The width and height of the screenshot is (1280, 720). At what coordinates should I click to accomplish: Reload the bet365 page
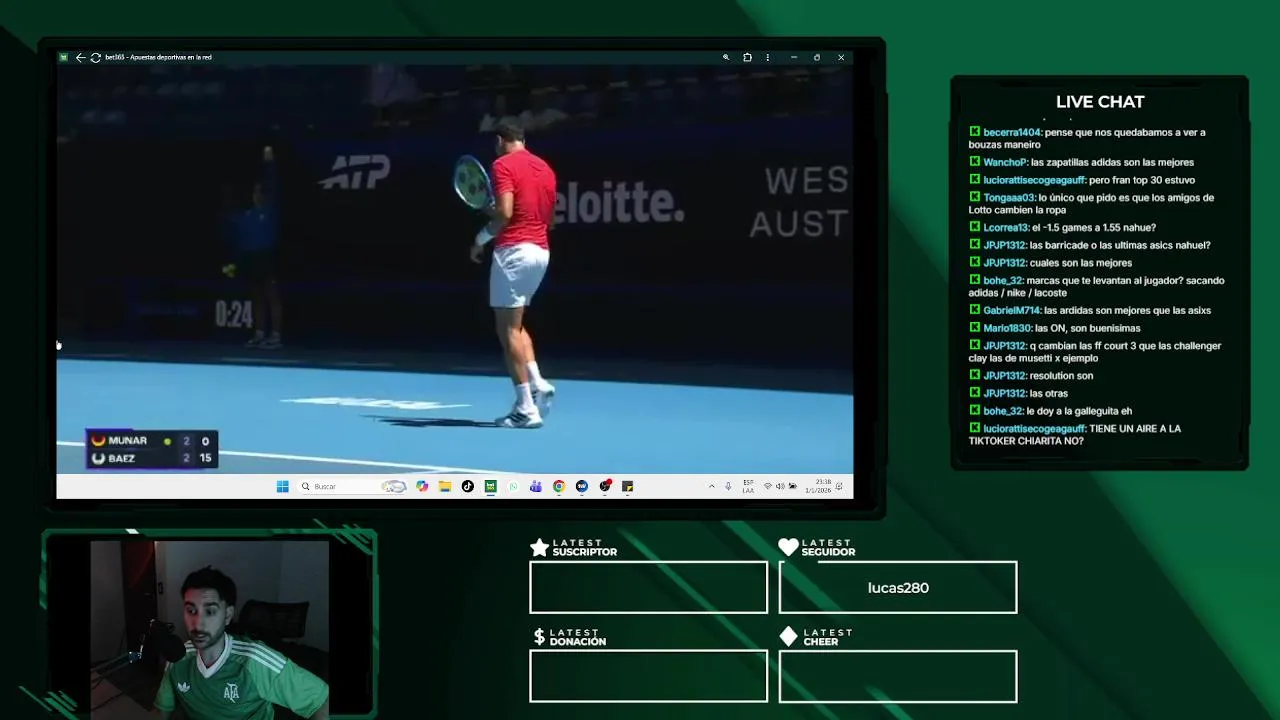(95, 57)
